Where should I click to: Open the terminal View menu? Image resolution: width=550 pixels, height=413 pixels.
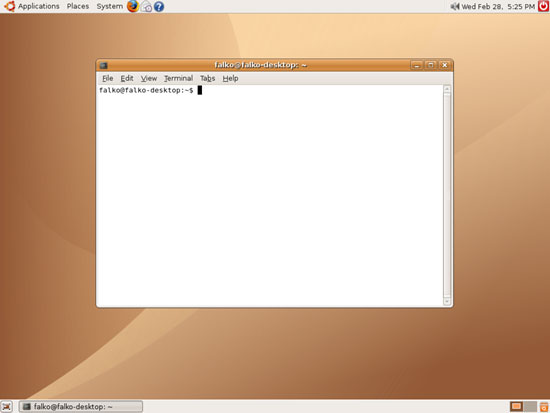149,78
